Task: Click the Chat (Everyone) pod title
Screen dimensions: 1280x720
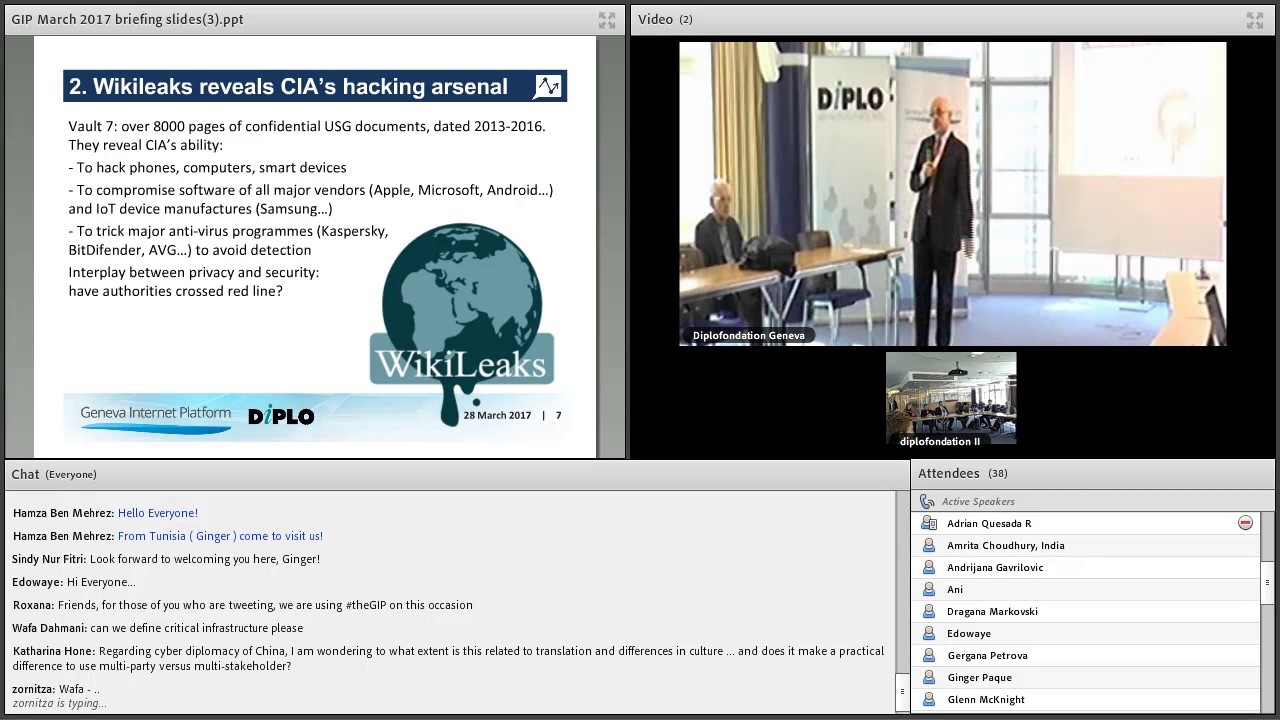Action: [x=54, y=475]
